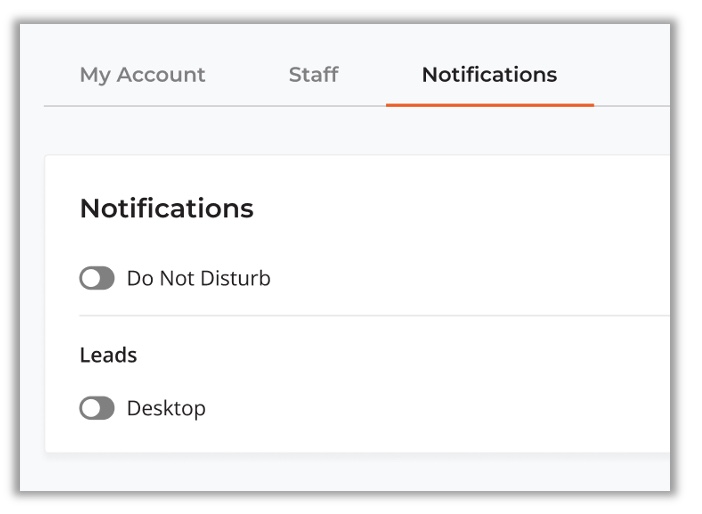702x514 pixels.
Task: Open the My Account tab
Action: tap(142, 75)
